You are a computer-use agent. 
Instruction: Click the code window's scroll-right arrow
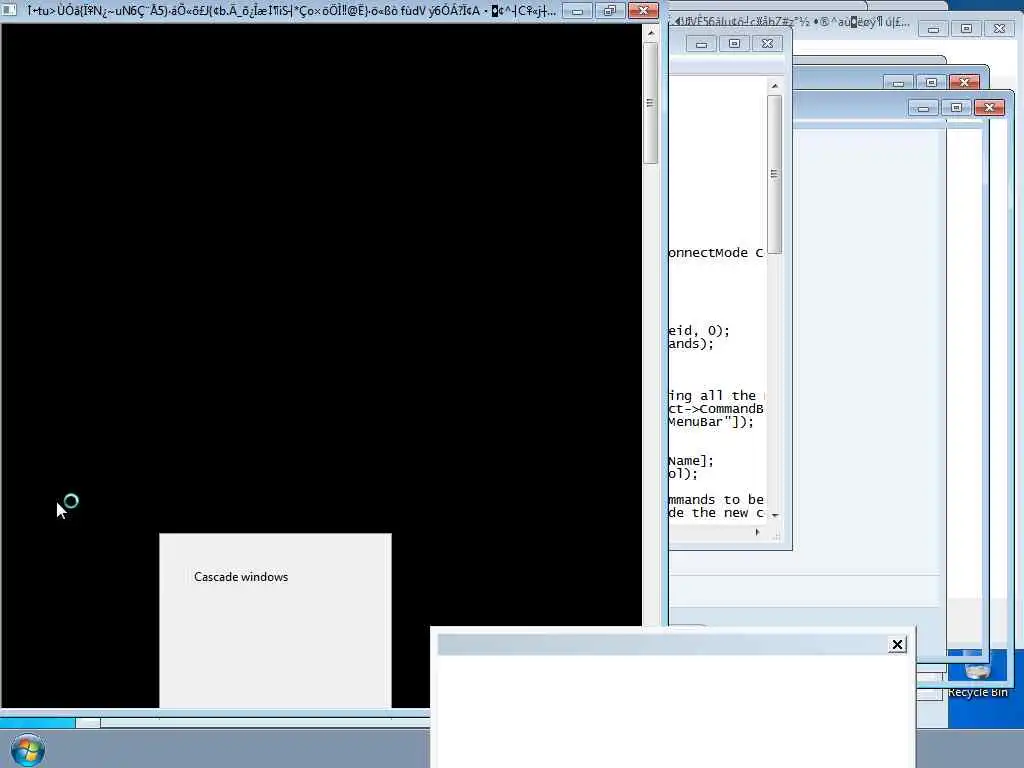click(x=758, y=532)
